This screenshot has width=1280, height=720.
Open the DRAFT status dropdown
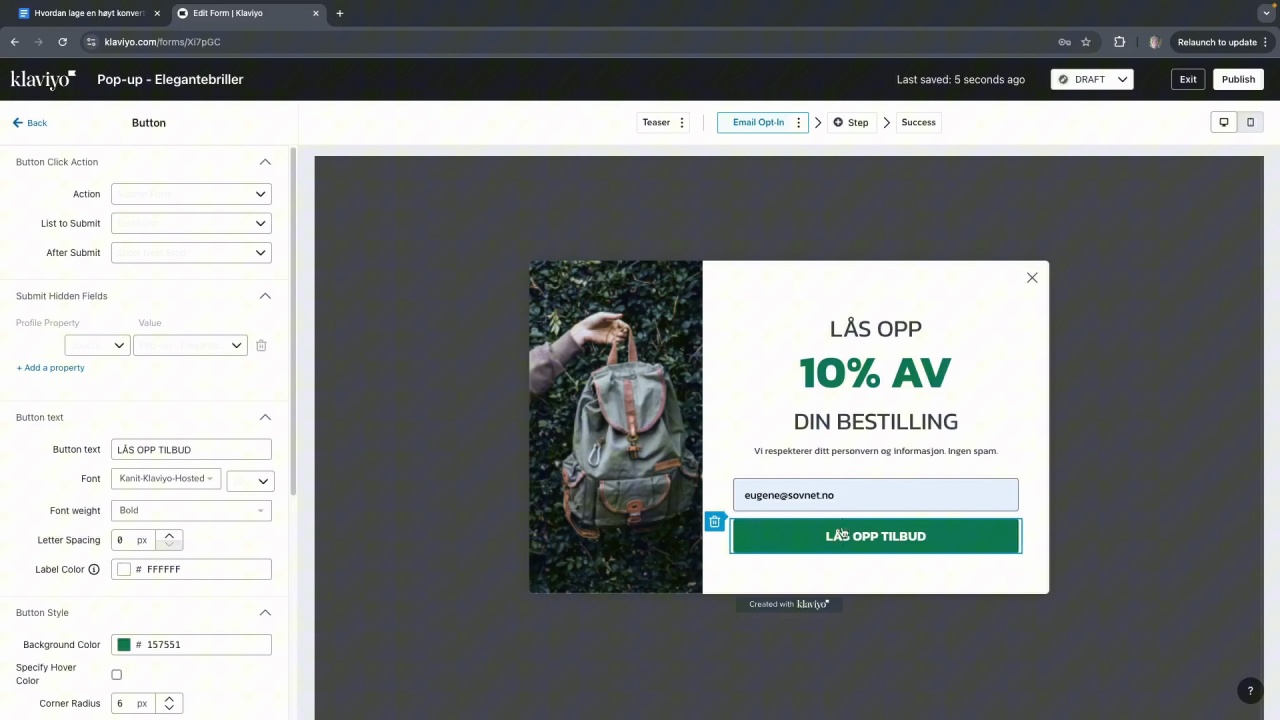[x=1092, y=79]
